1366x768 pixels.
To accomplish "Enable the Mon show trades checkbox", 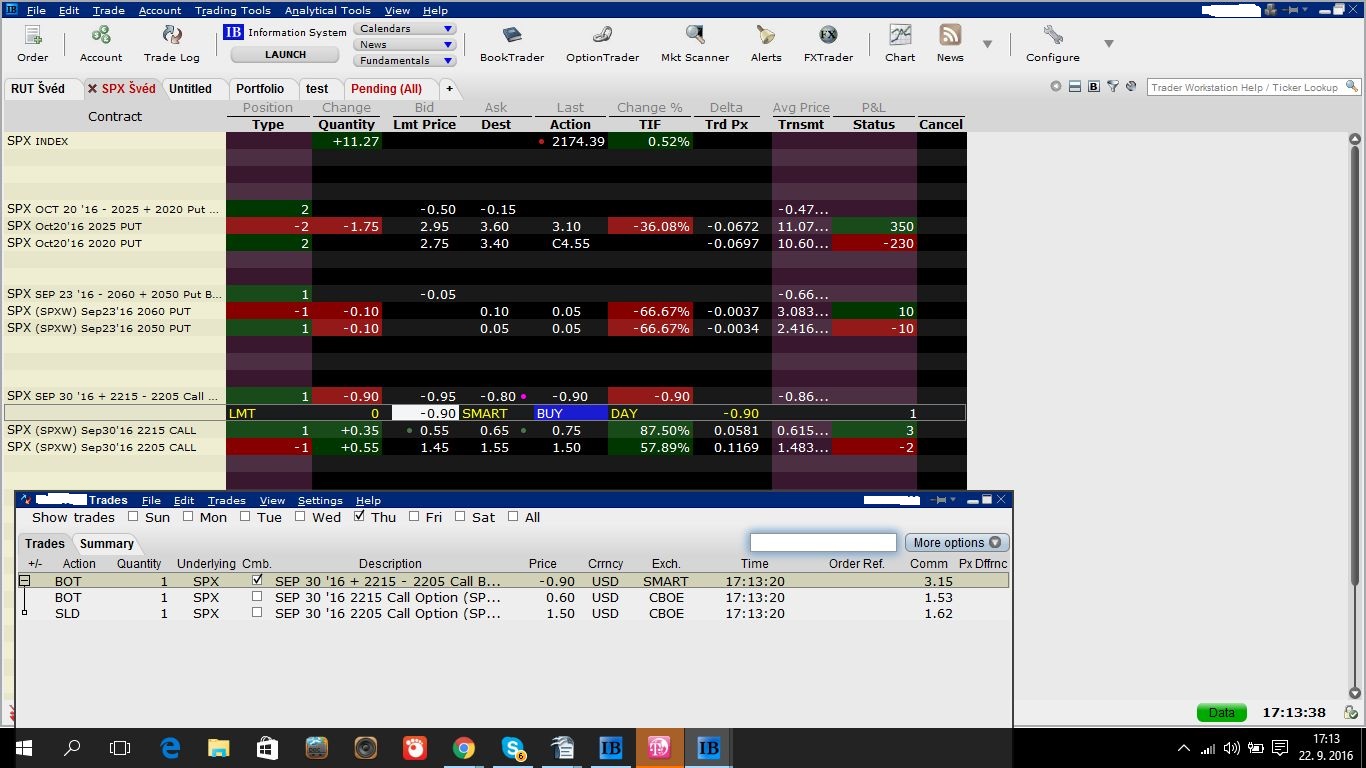I will [x=187, y=517].
